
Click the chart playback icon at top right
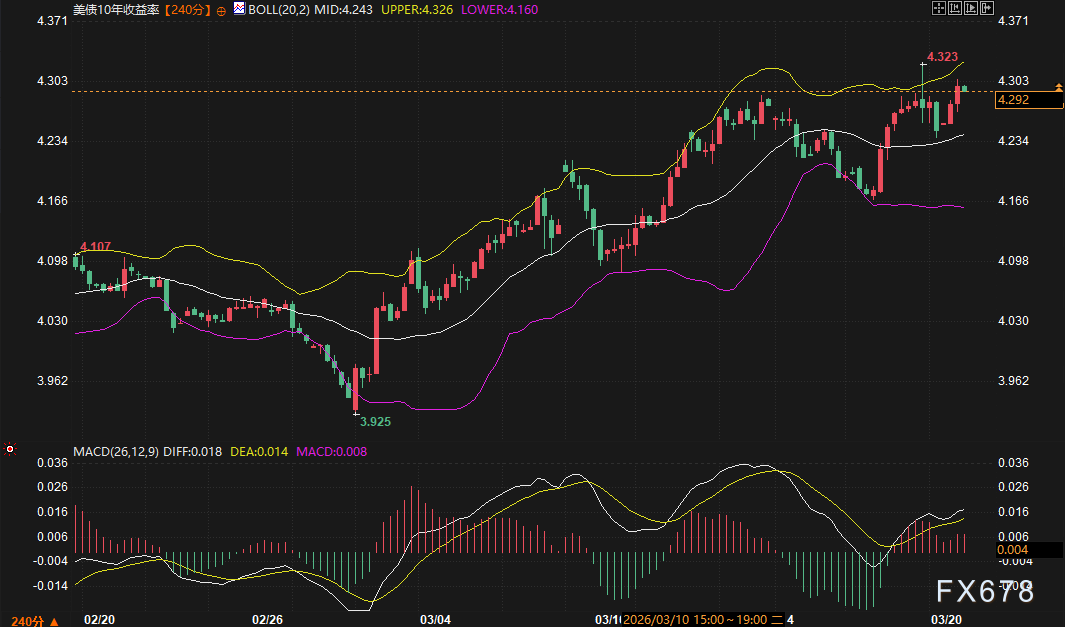coord(972,8)
